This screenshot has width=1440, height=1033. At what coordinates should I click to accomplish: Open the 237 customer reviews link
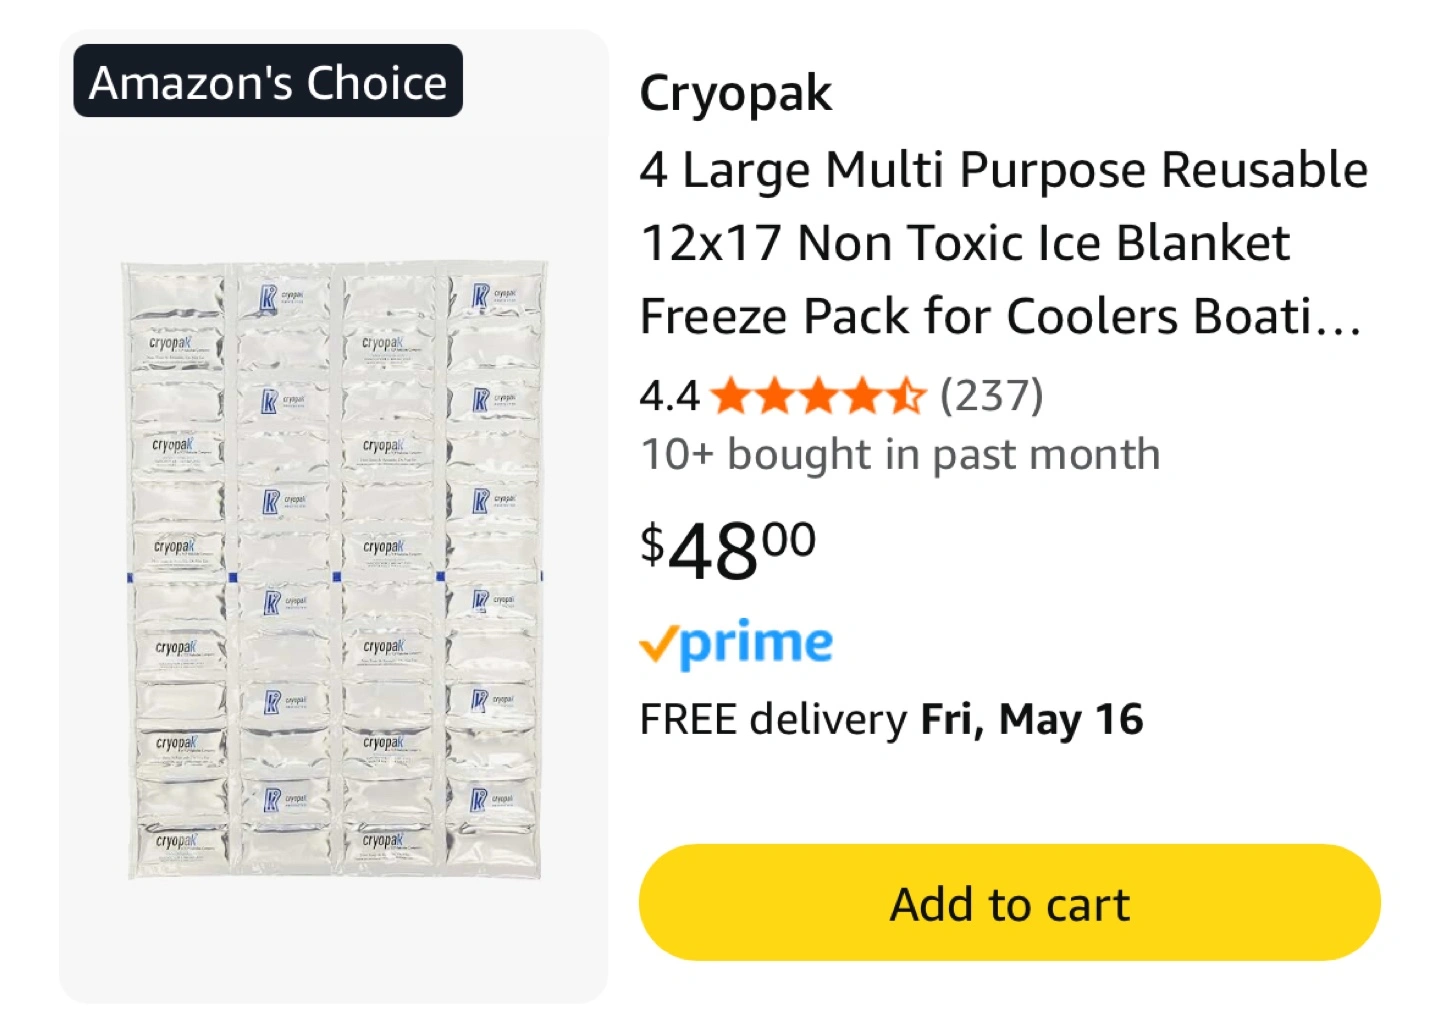click(991, 396)
